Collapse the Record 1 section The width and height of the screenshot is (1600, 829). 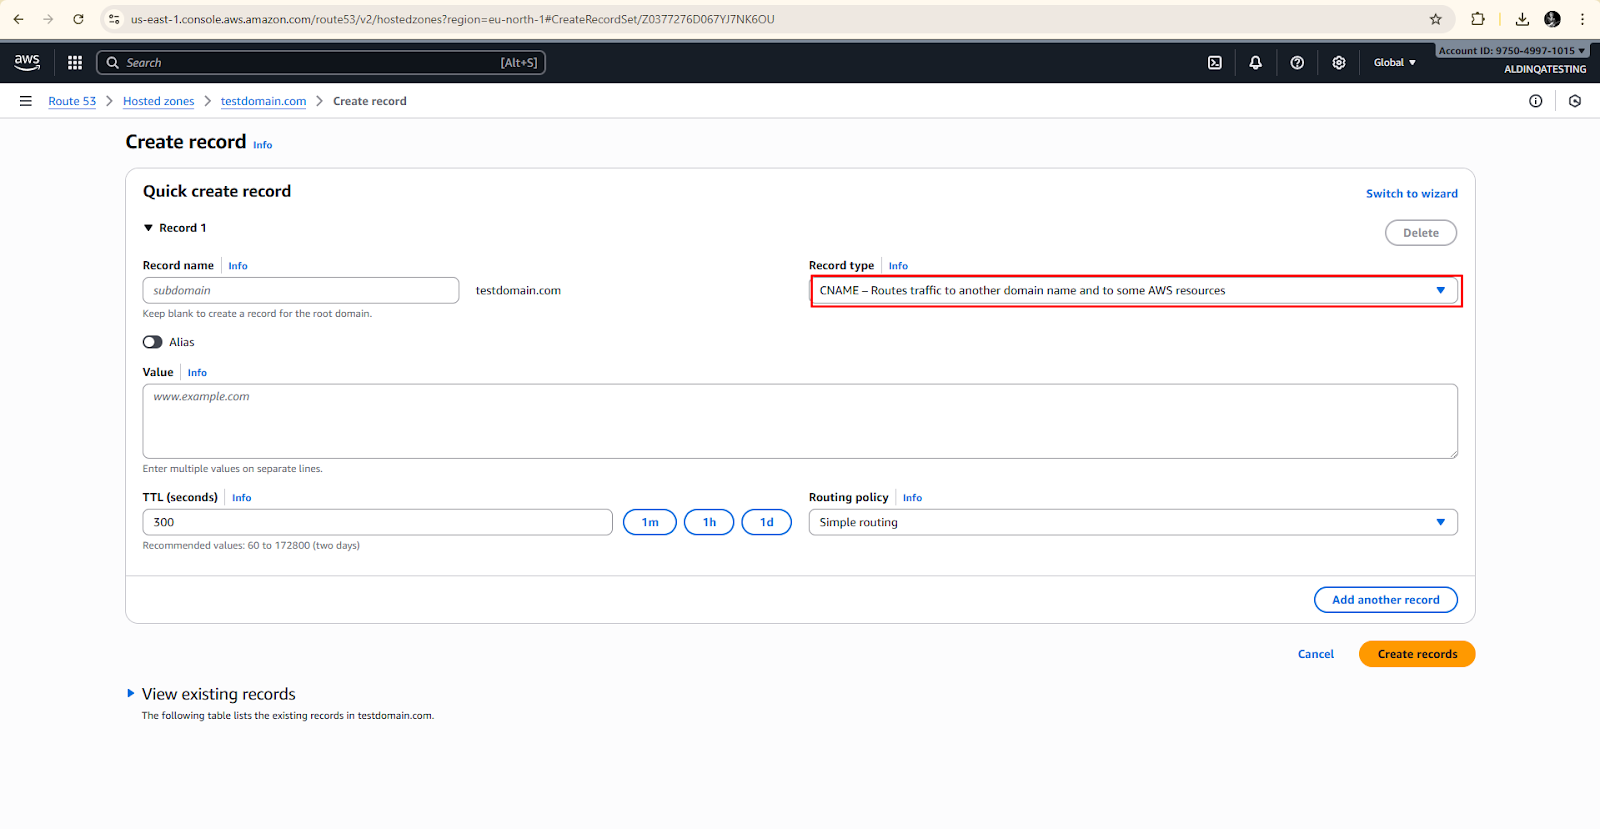149,228
